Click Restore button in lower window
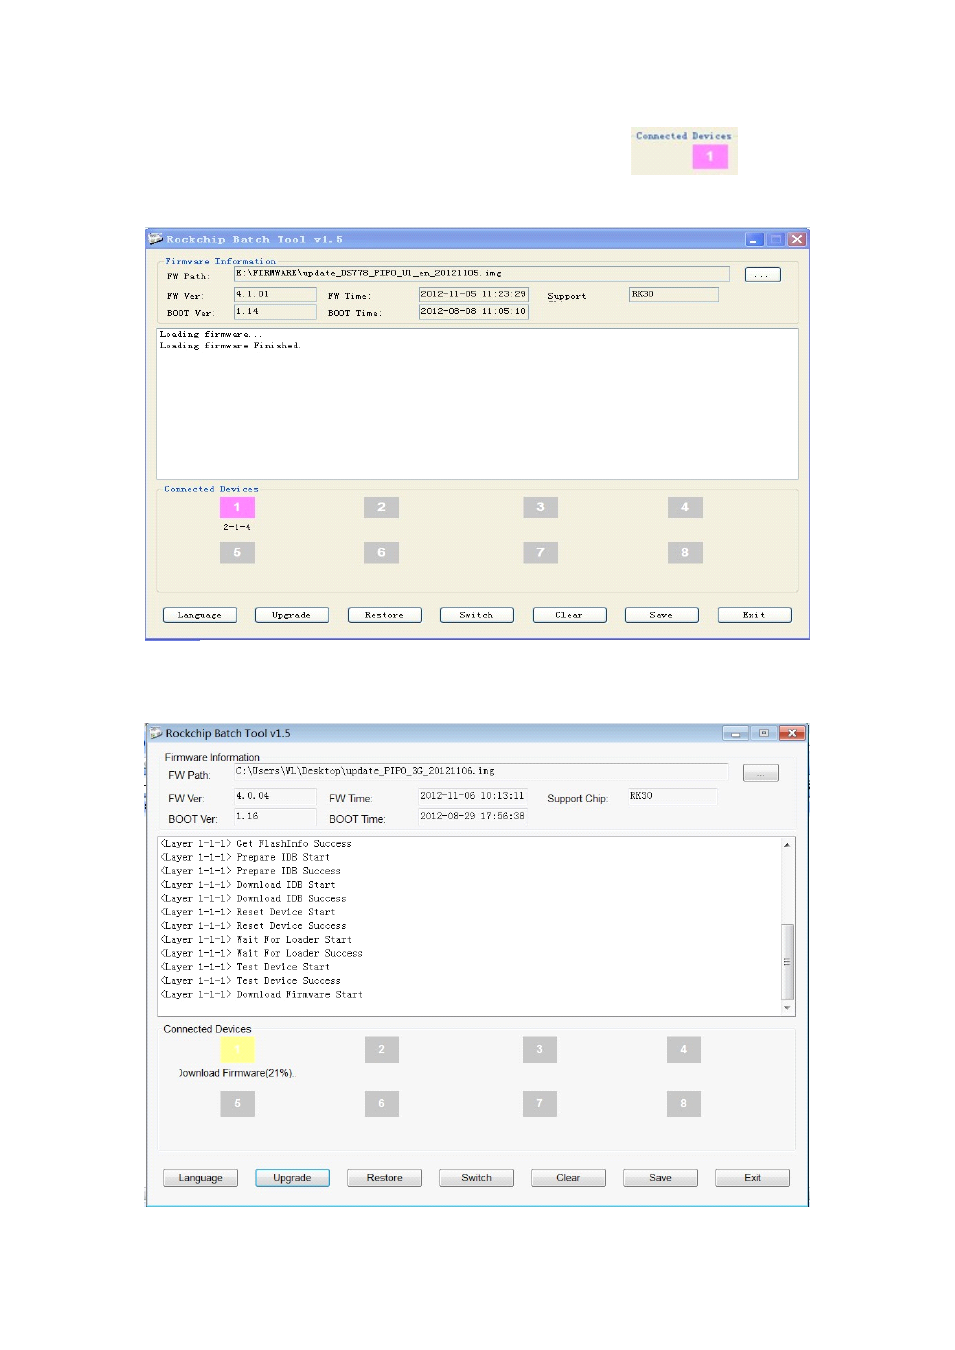The height and width of the screenshot is (1350, 955). point(384,1178)
